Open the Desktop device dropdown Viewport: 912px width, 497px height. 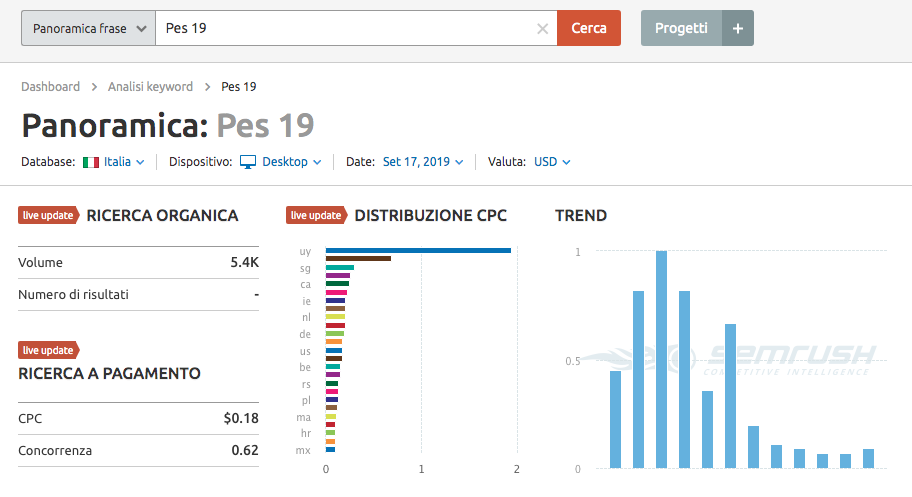291,162
